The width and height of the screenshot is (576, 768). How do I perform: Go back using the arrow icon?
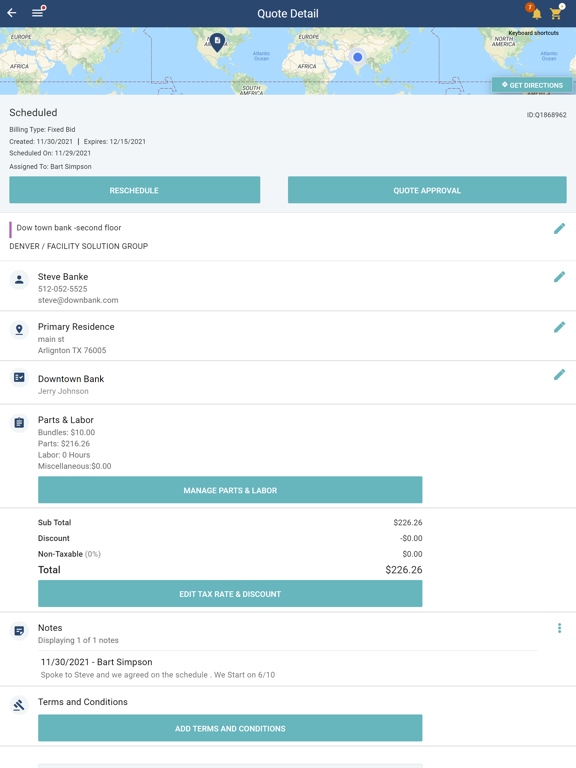point(12,13)
